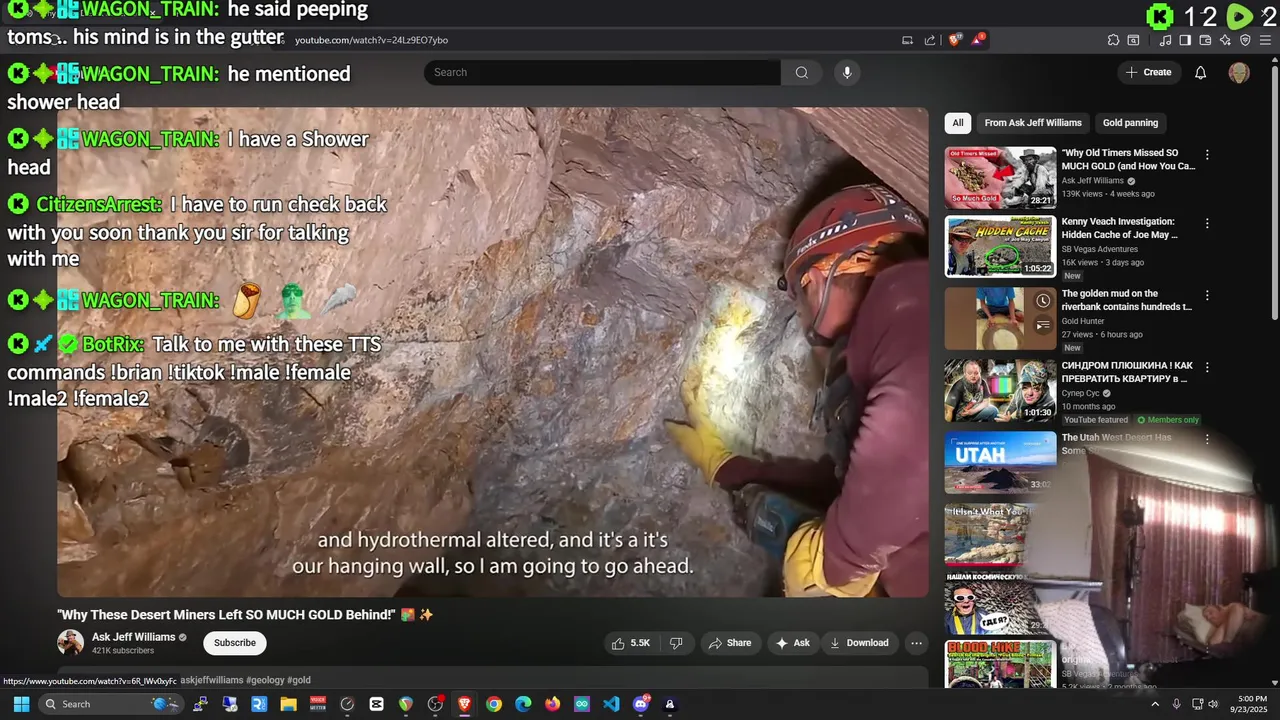This screenshot has height=720, width=1280.
Task: Open Leo AI sparkle icon in toolbar
Action: coord(1225,40)
